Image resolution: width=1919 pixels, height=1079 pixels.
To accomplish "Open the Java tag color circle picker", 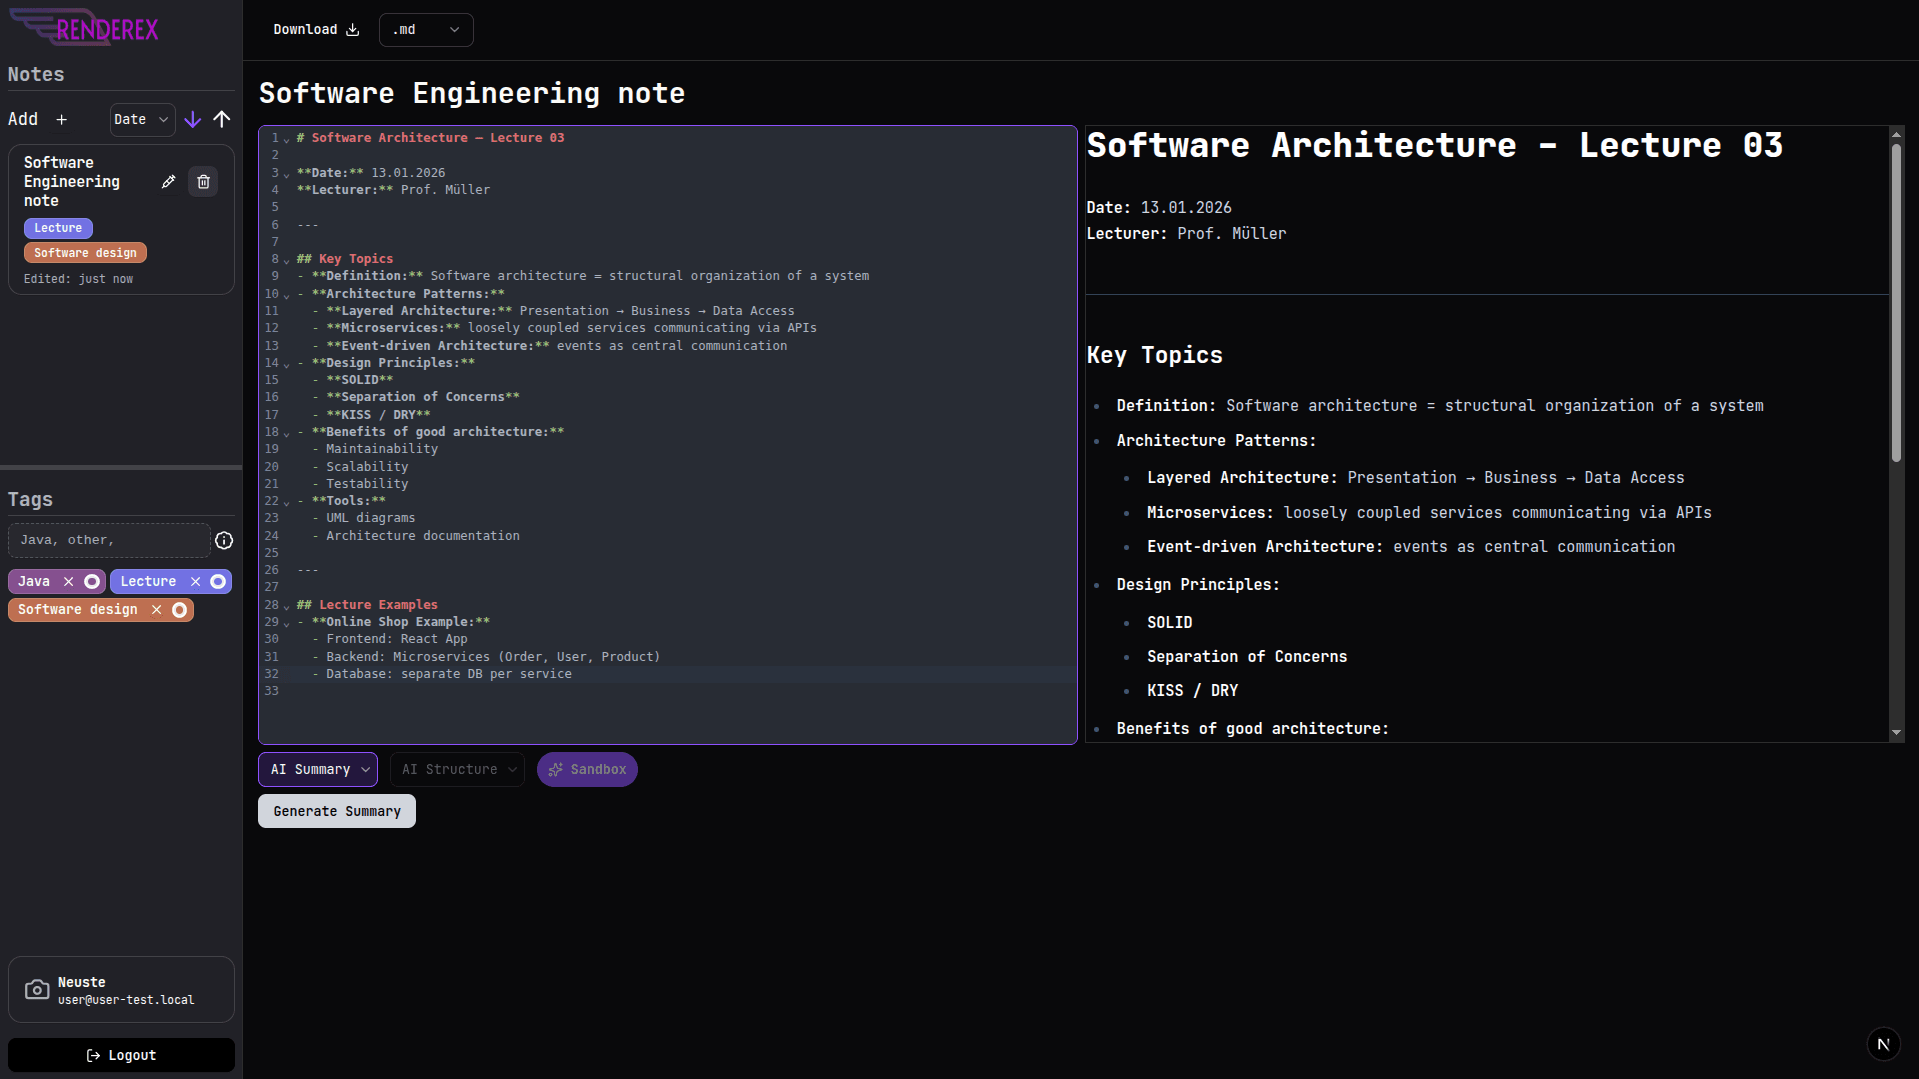I will tap(92, 582).
